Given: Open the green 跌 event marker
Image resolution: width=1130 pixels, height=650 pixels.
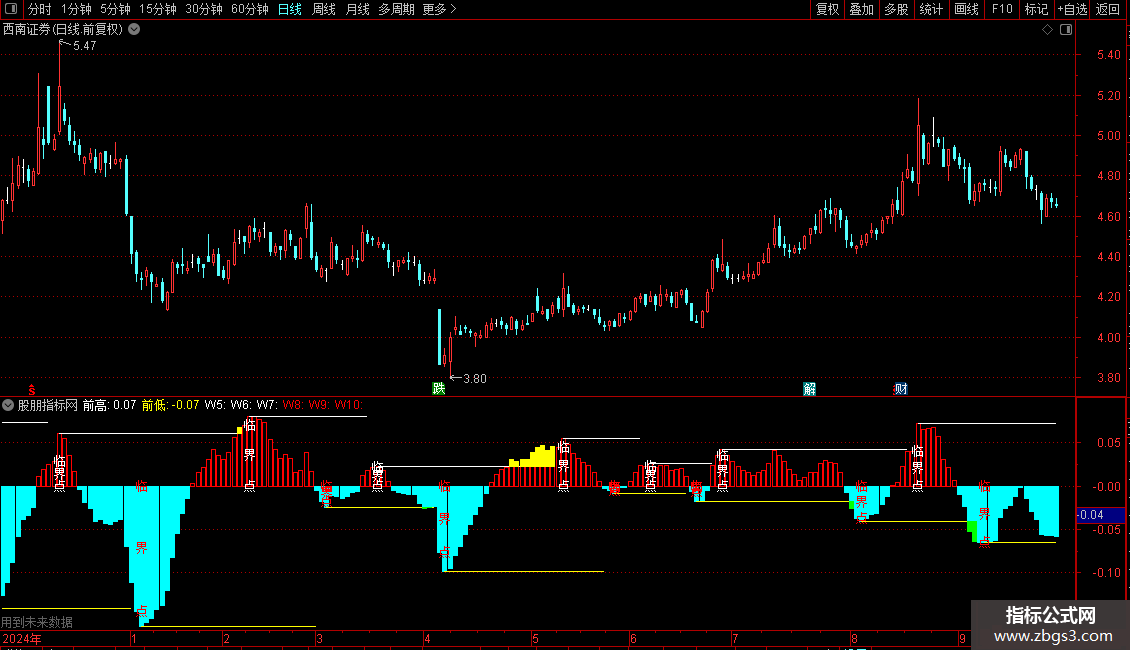Looking at the screenshot, I should point(438,388).
